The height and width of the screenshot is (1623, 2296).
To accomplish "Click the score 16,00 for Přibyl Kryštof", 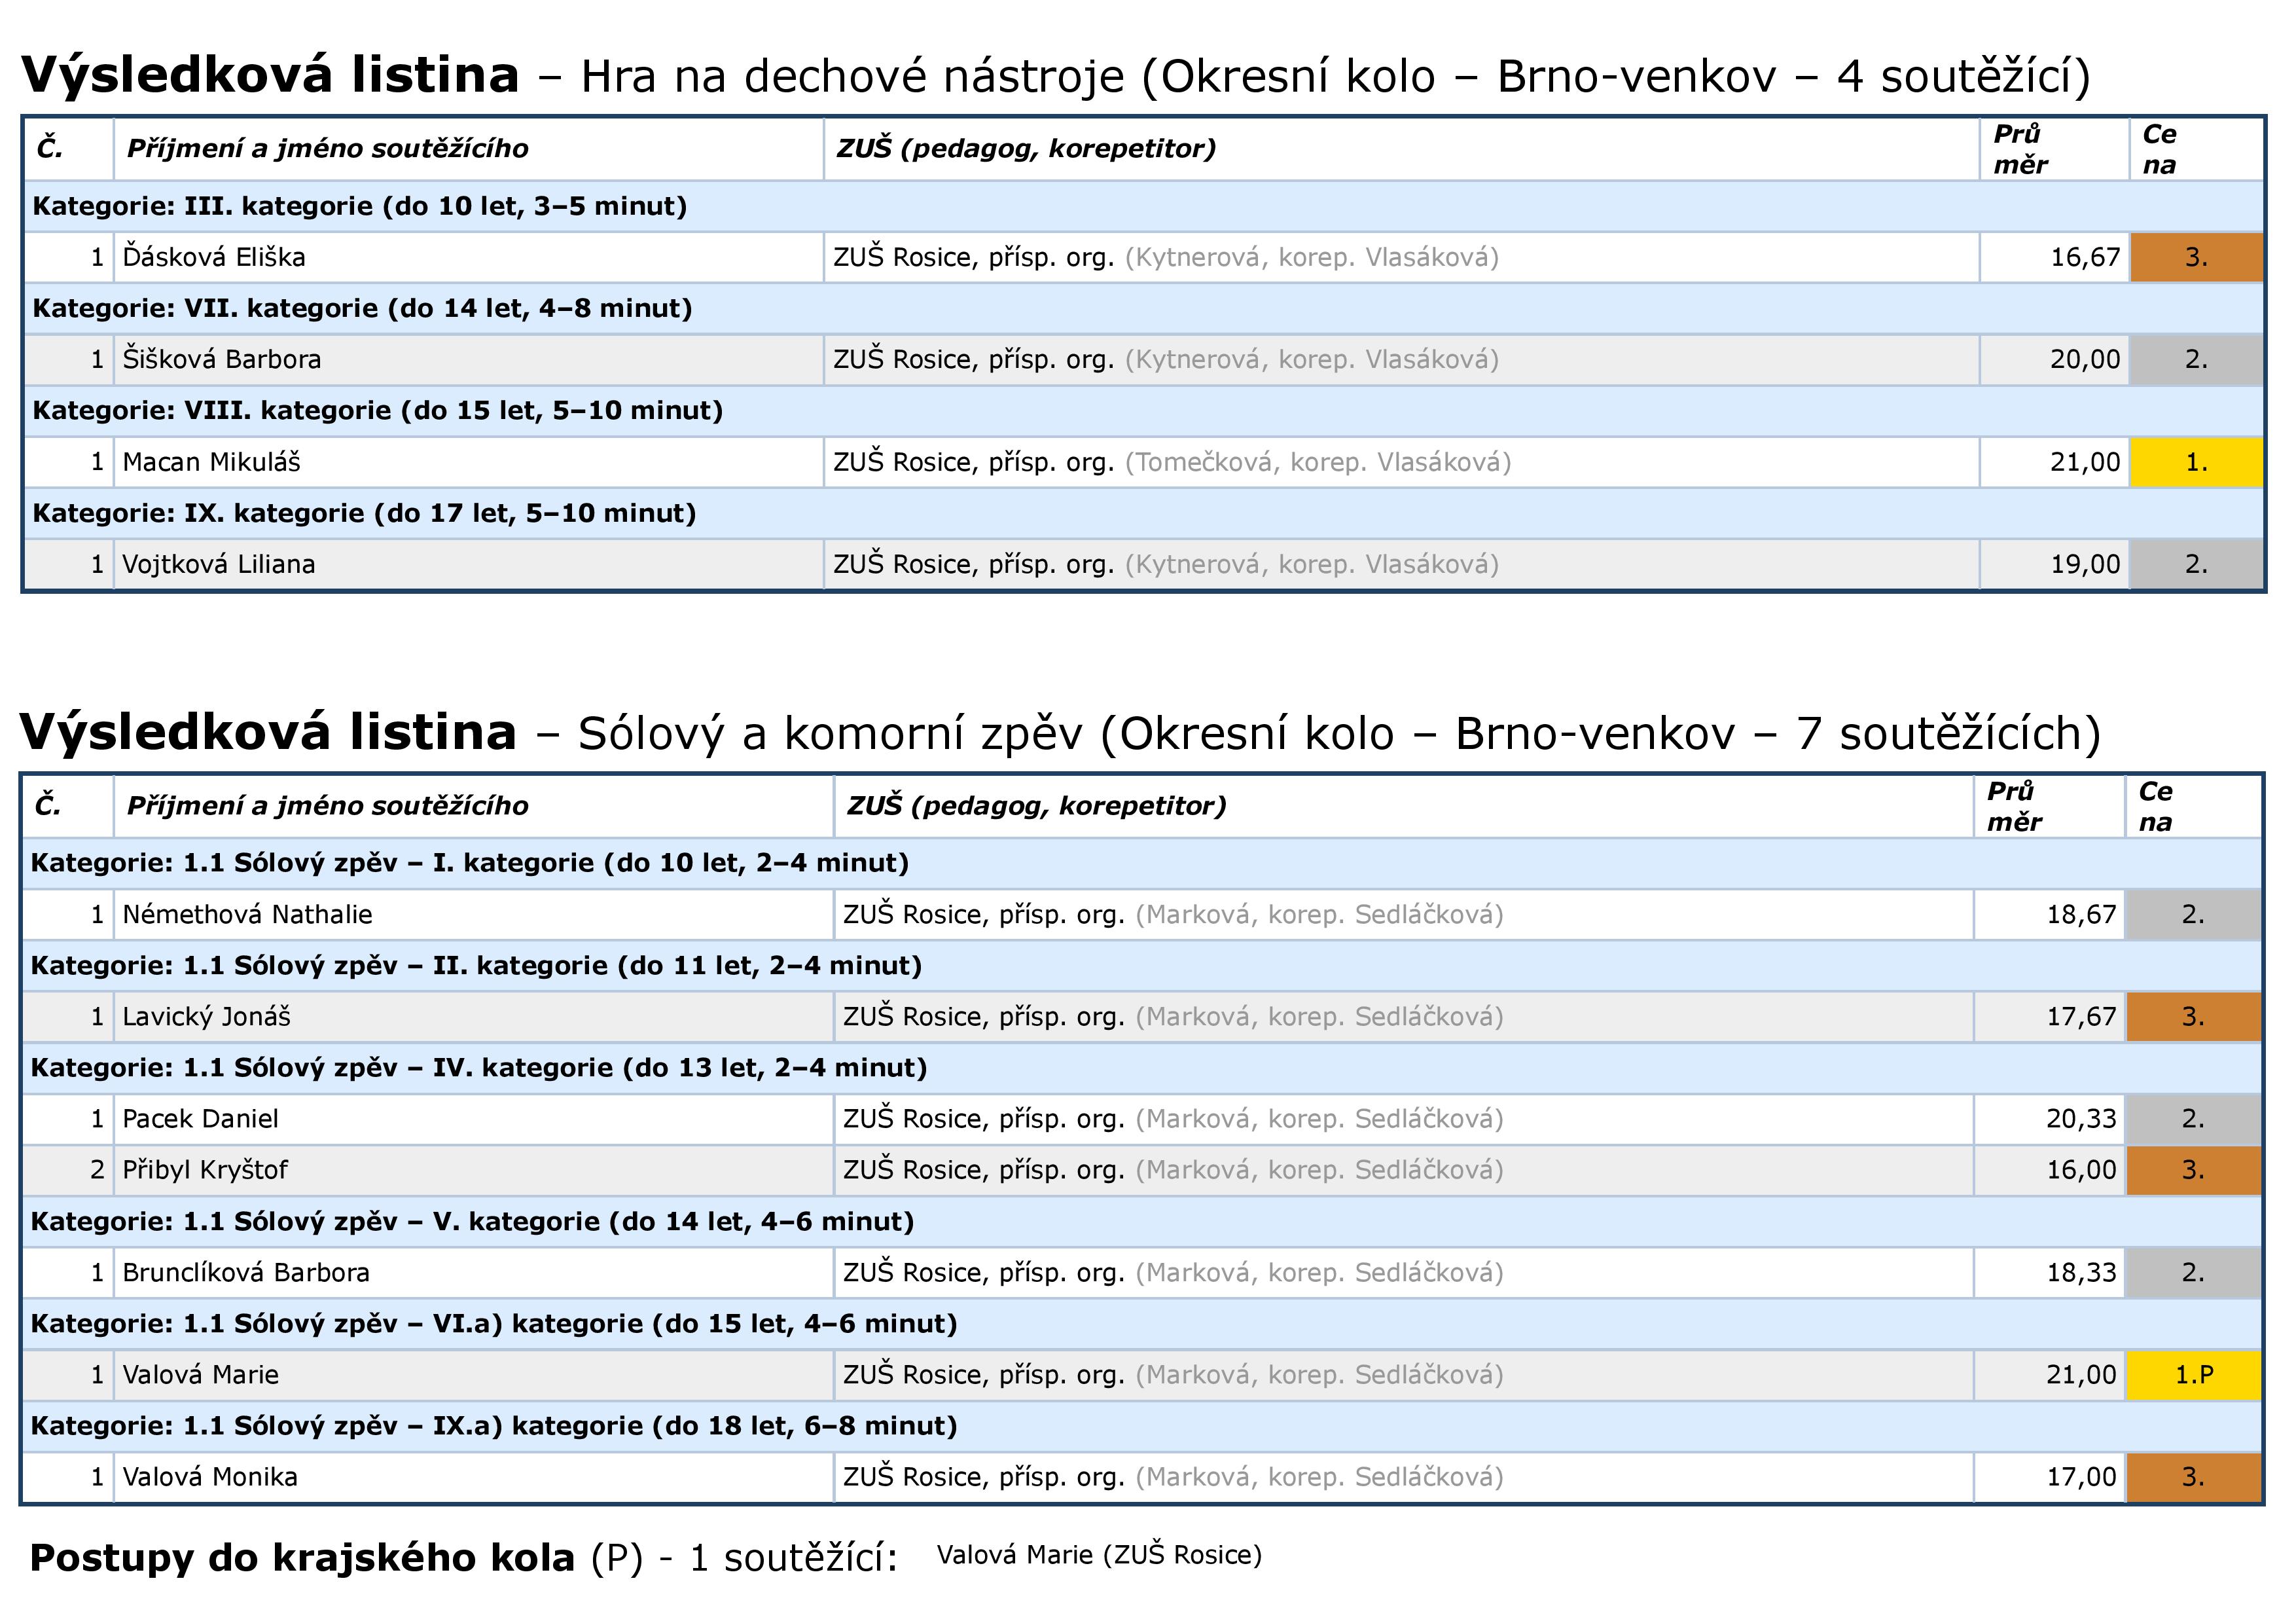I will coord(2080,1170).
